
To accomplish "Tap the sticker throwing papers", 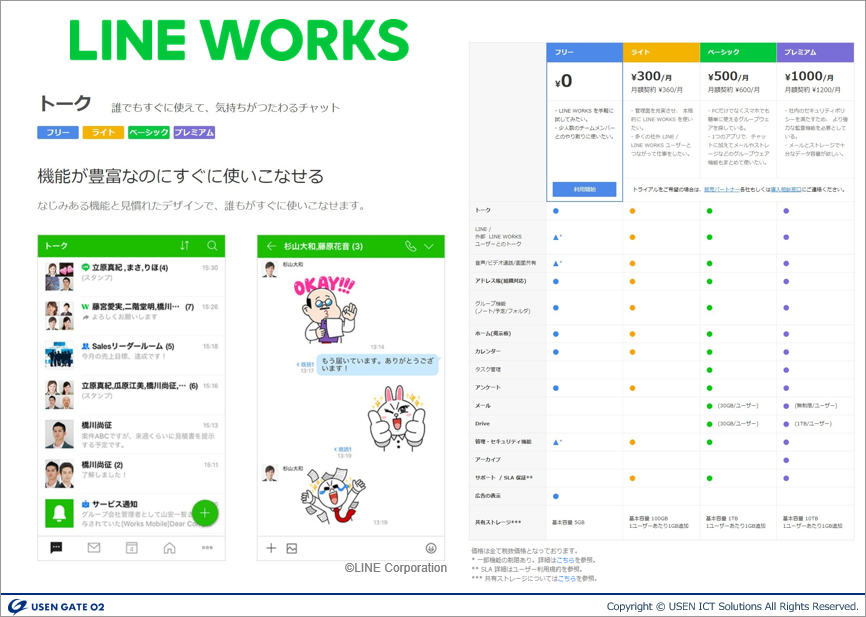I will pos(333,495).
